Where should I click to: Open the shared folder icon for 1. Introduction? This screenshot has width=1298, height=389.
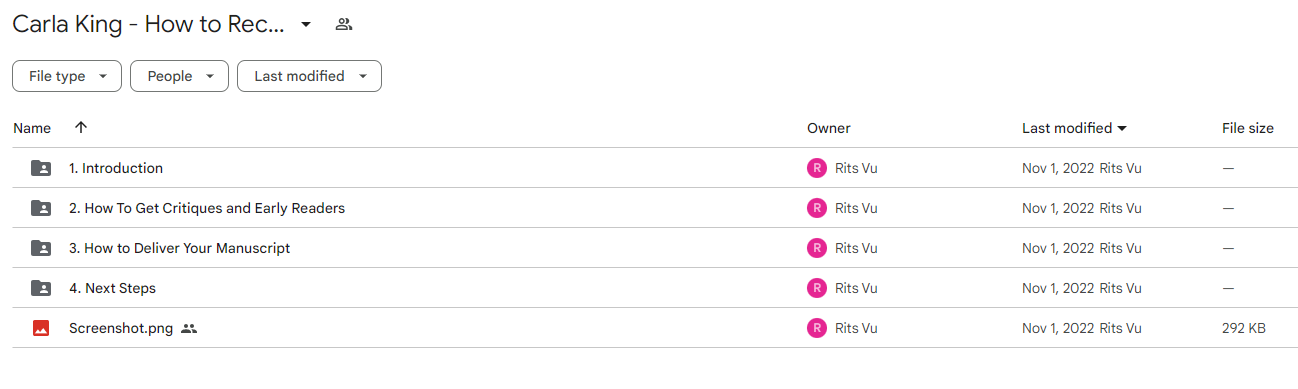41,168
